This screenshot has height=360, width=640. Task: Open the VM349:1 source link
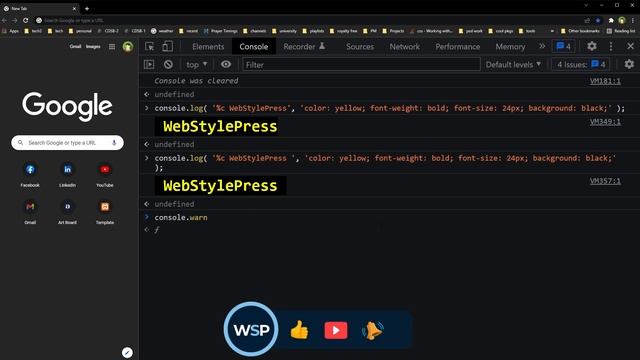(605, 122)
